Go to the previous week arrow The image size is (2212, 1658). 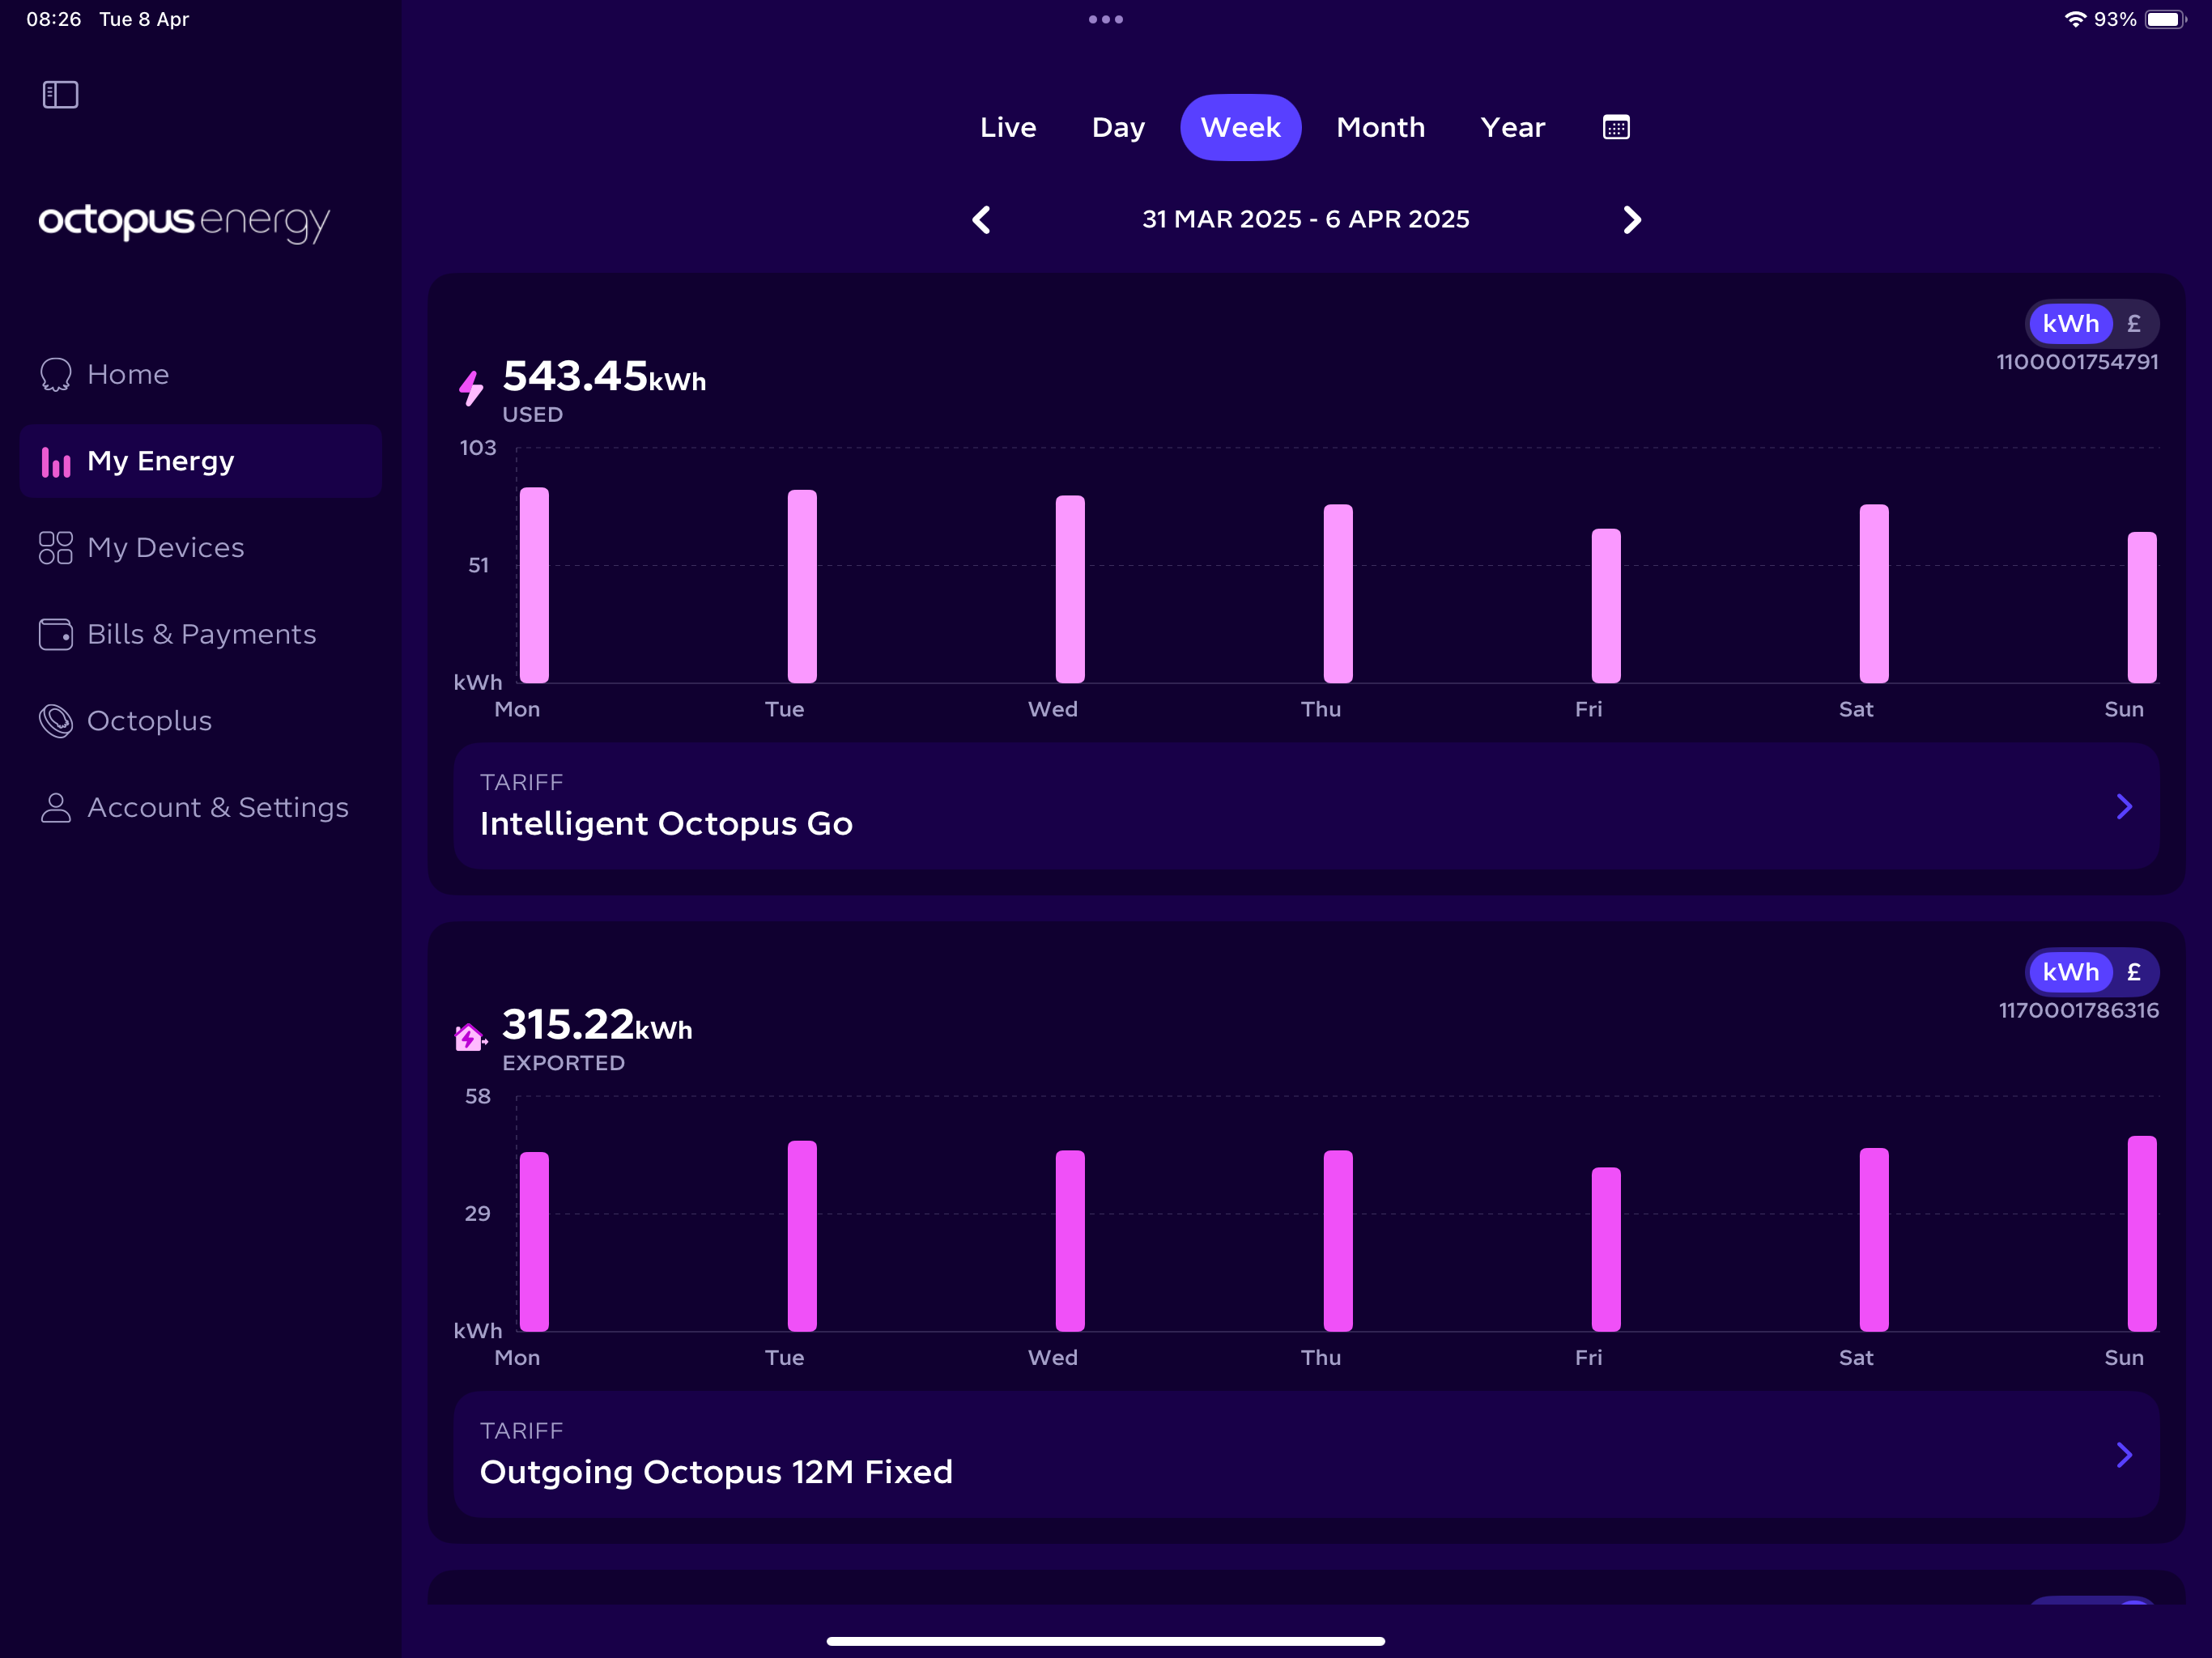click(981, 220)
